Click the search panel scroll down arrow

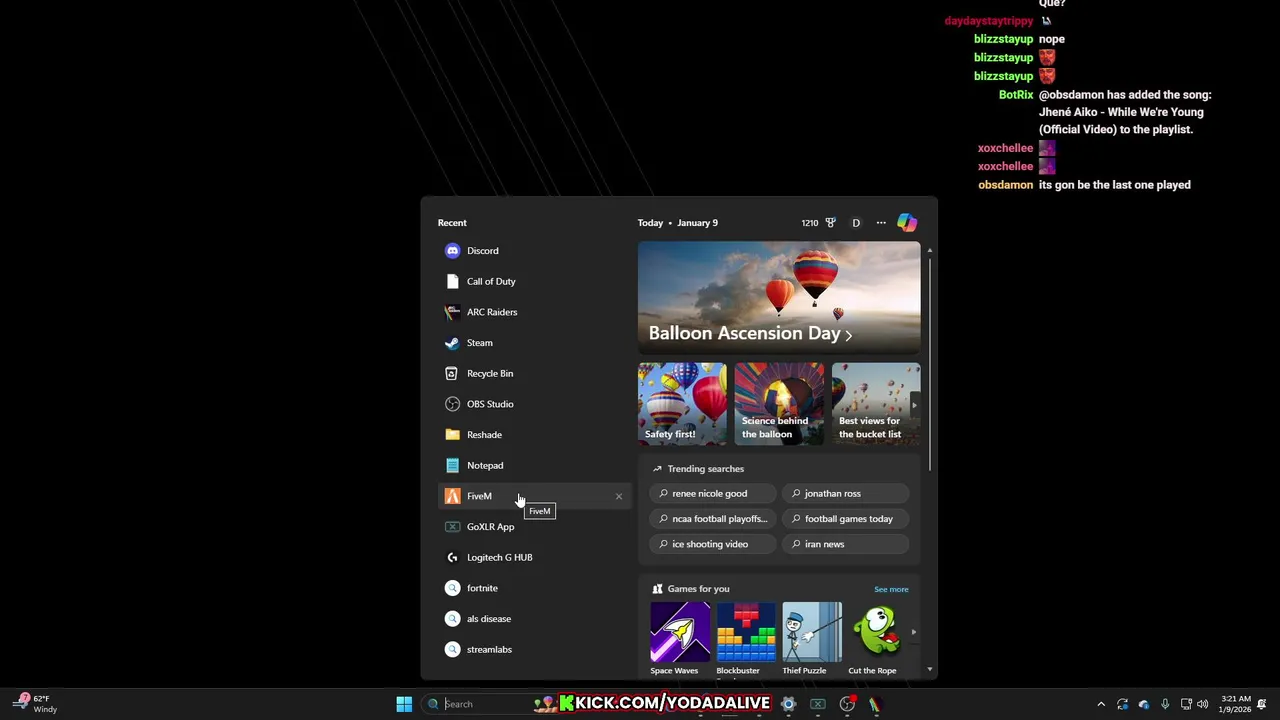coord(930,670)
